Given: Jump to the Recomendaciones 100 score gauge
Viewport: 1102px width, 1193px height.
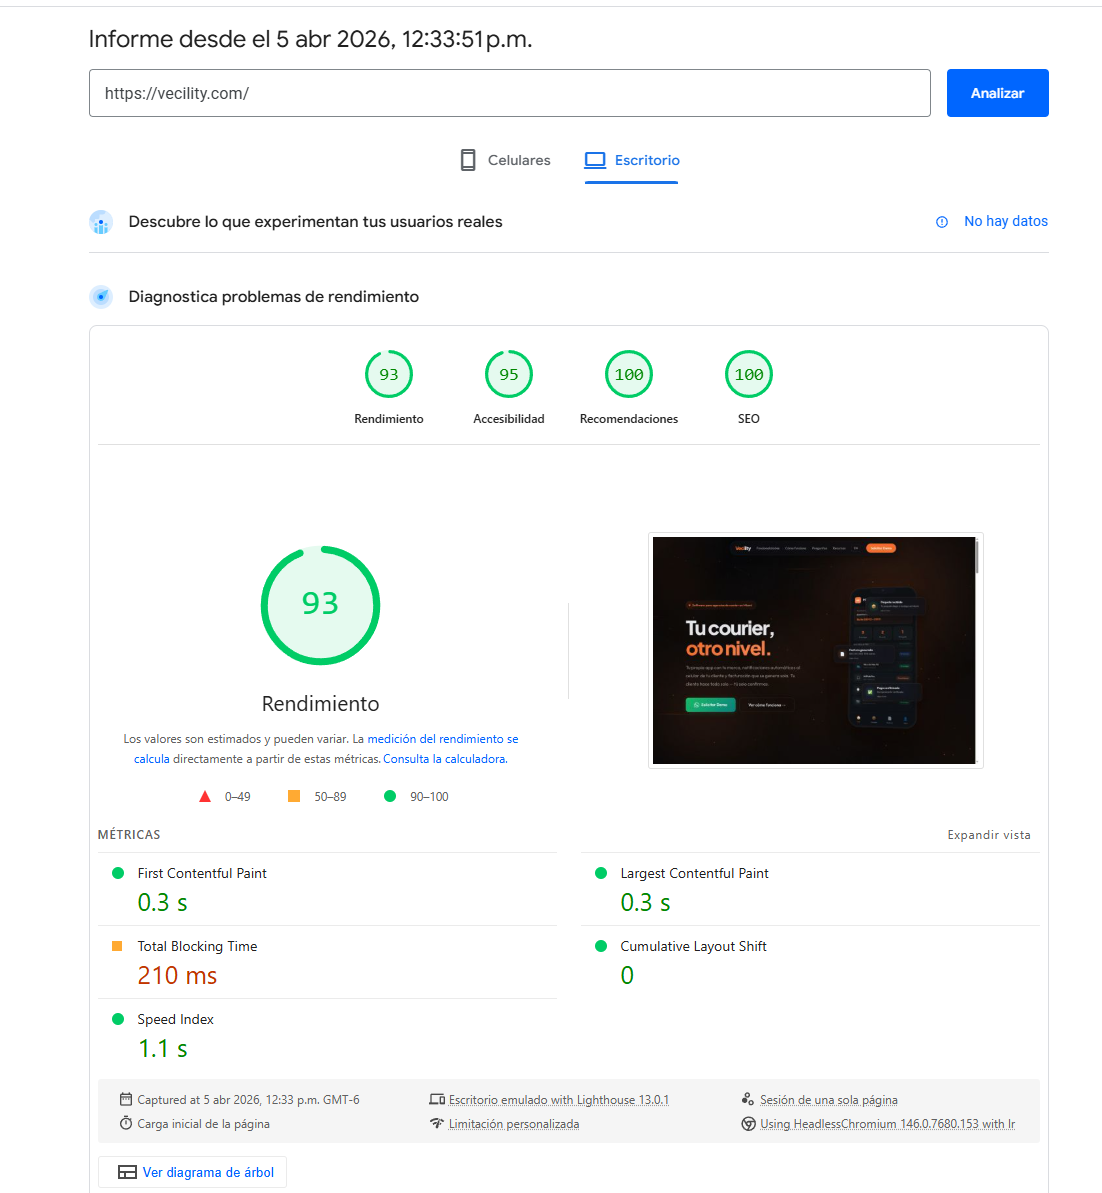Looking at the screenshot, I should [x=629, y=387].
